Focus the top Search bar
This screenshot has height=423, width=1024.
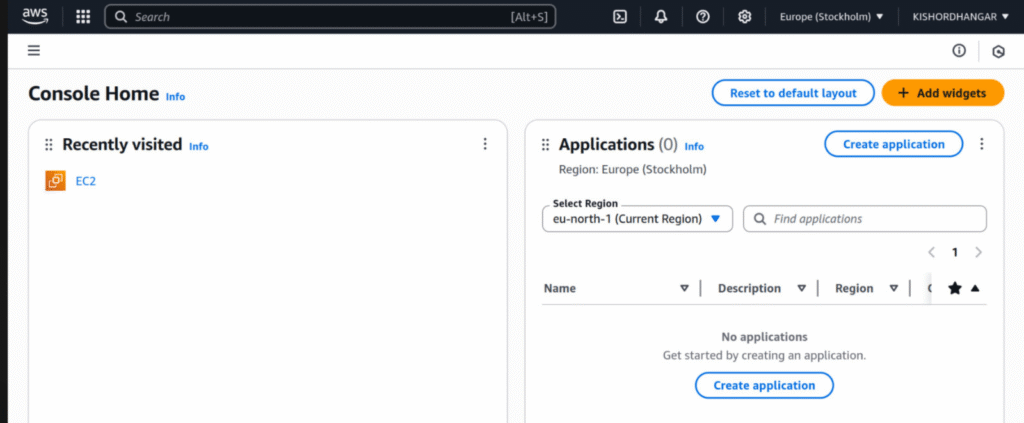pos(330,17)
